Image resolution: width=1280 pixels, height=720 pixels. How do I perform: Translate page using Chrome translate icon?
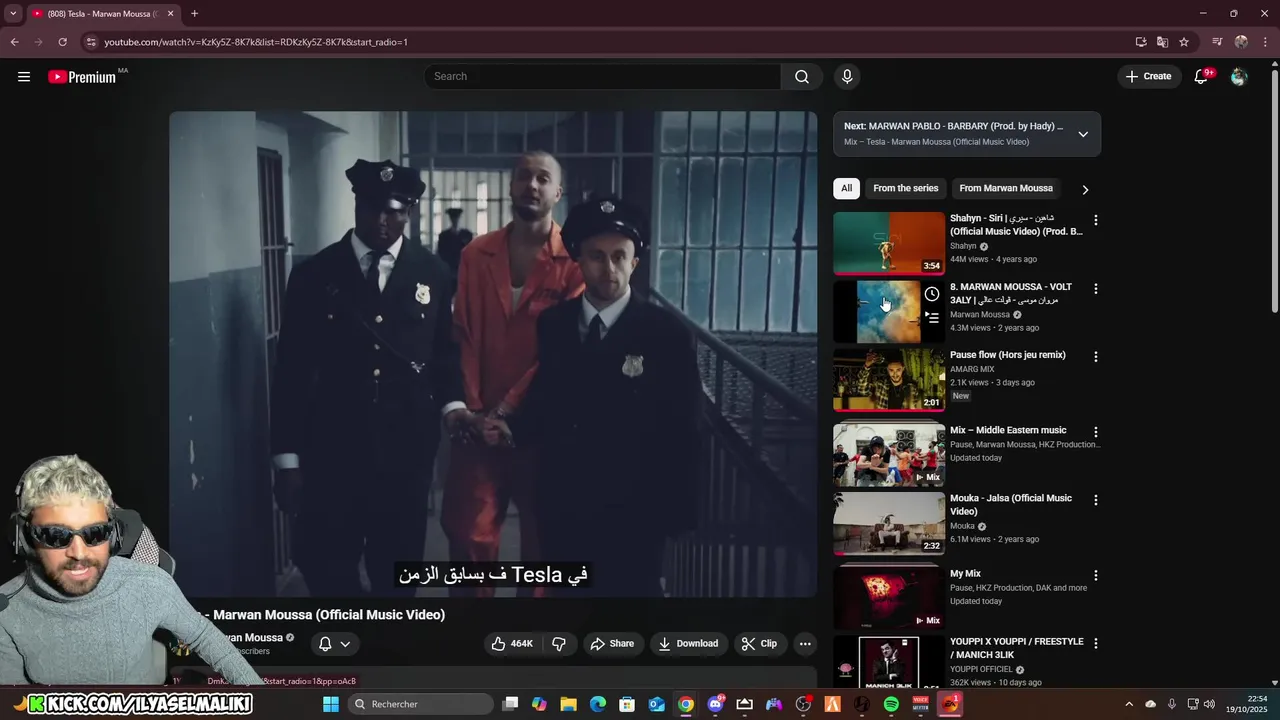click(1162, 42)
